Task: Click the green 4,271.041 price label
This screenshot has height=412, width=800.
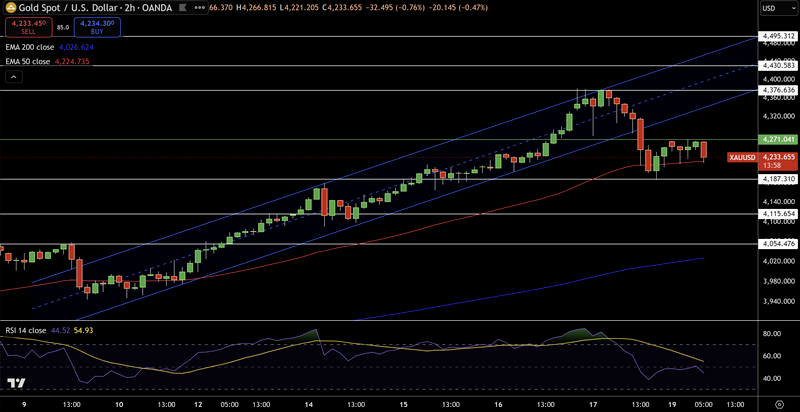Action: point(776,139)
